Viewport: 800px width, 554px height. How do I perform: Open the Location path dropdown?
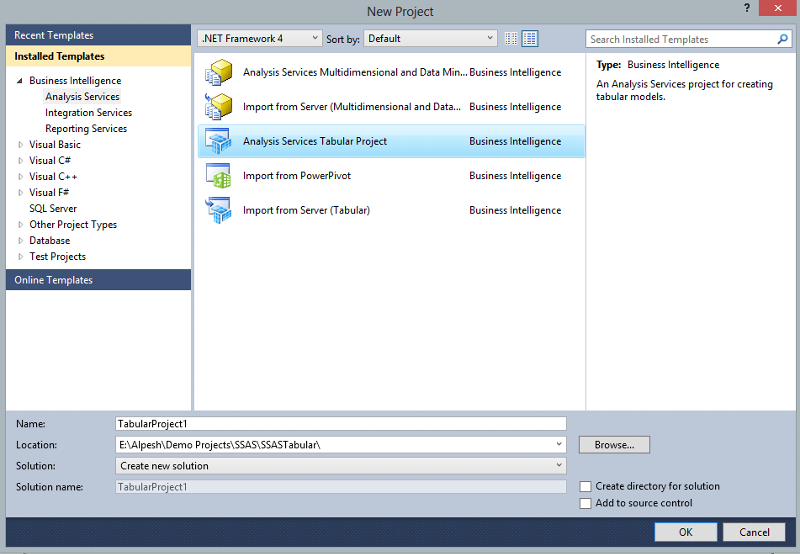[559, 445]
